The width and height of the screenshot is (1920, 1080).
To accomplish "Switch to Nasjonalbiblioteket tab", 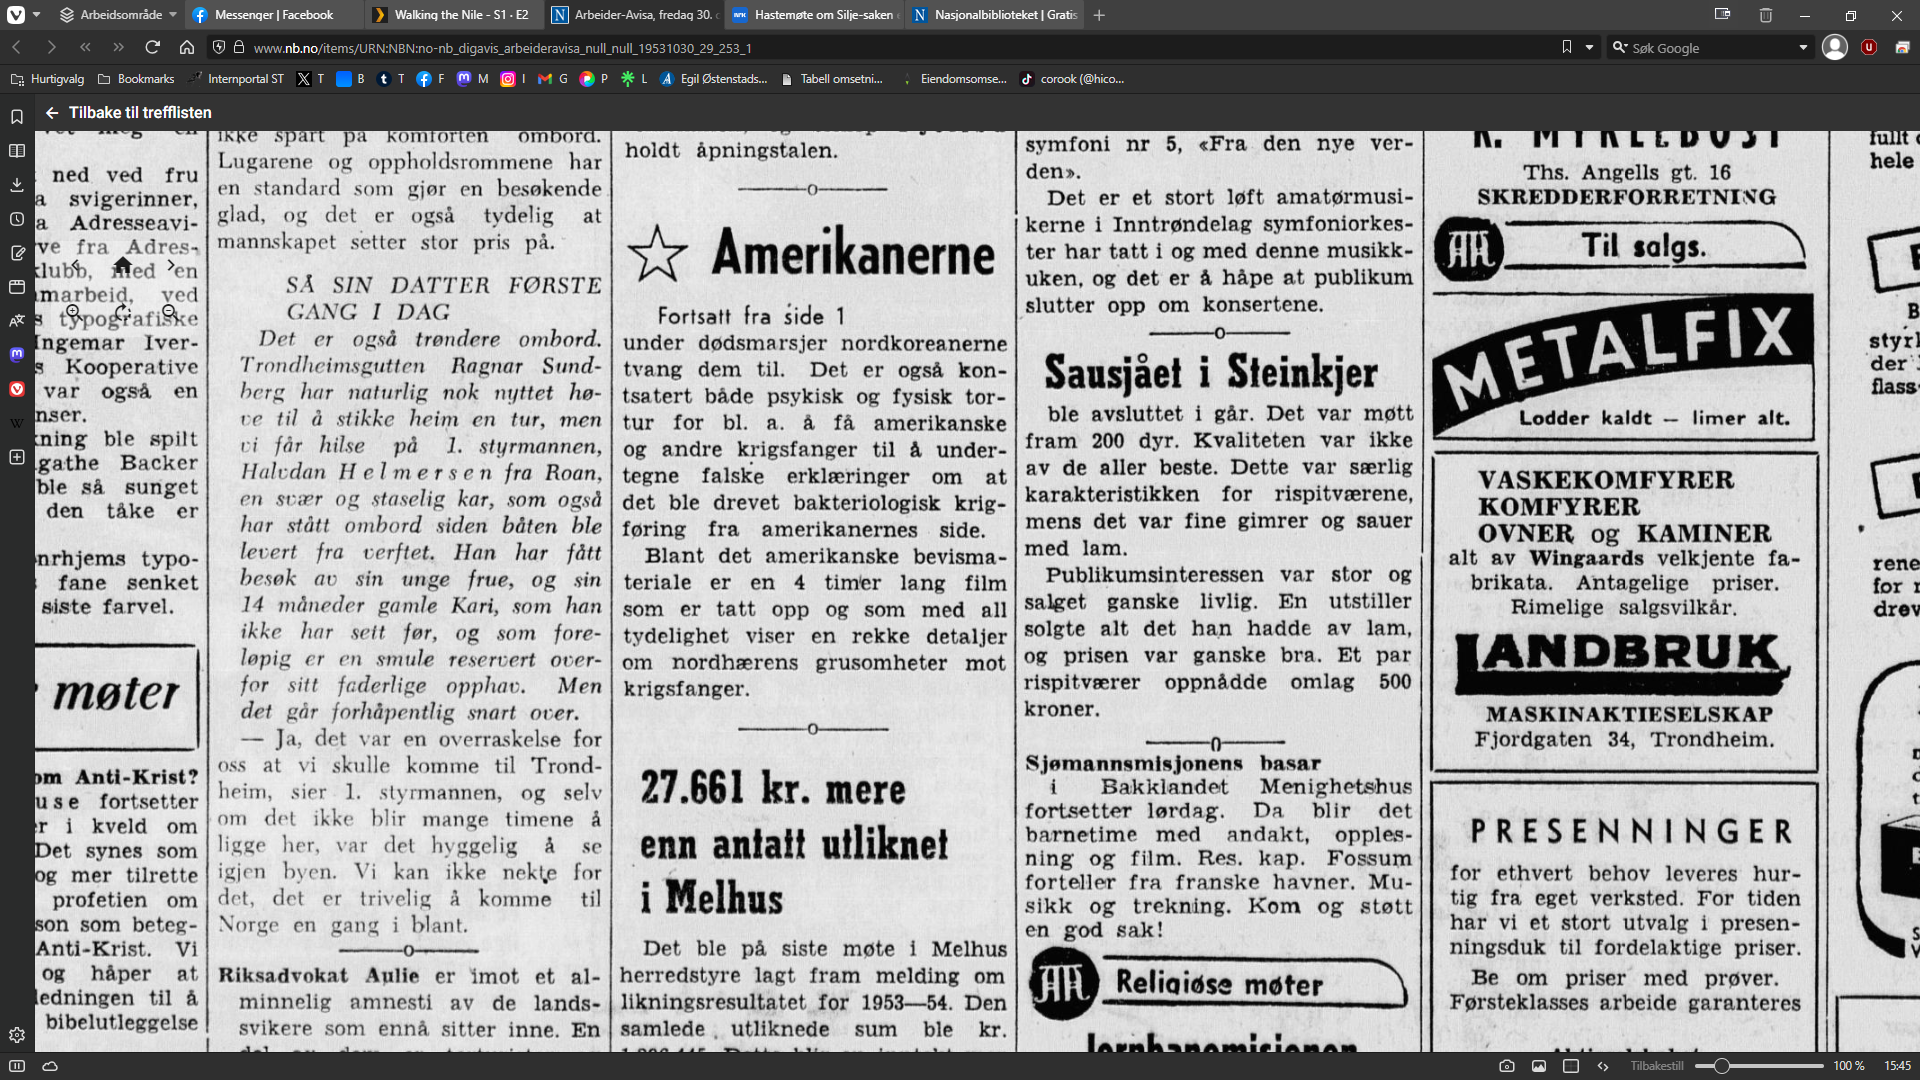I will point(993,15).
